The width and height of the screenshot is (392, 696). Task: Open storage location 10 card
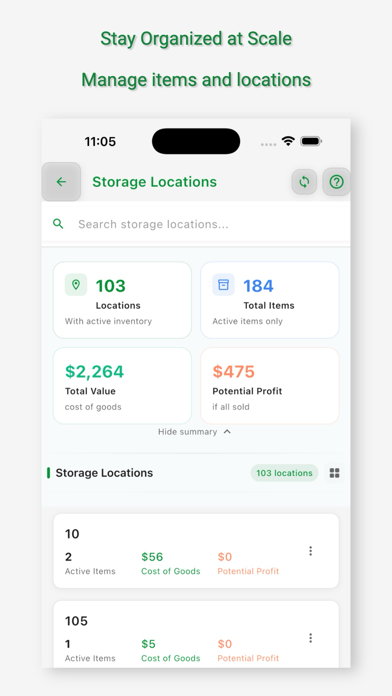196,551
